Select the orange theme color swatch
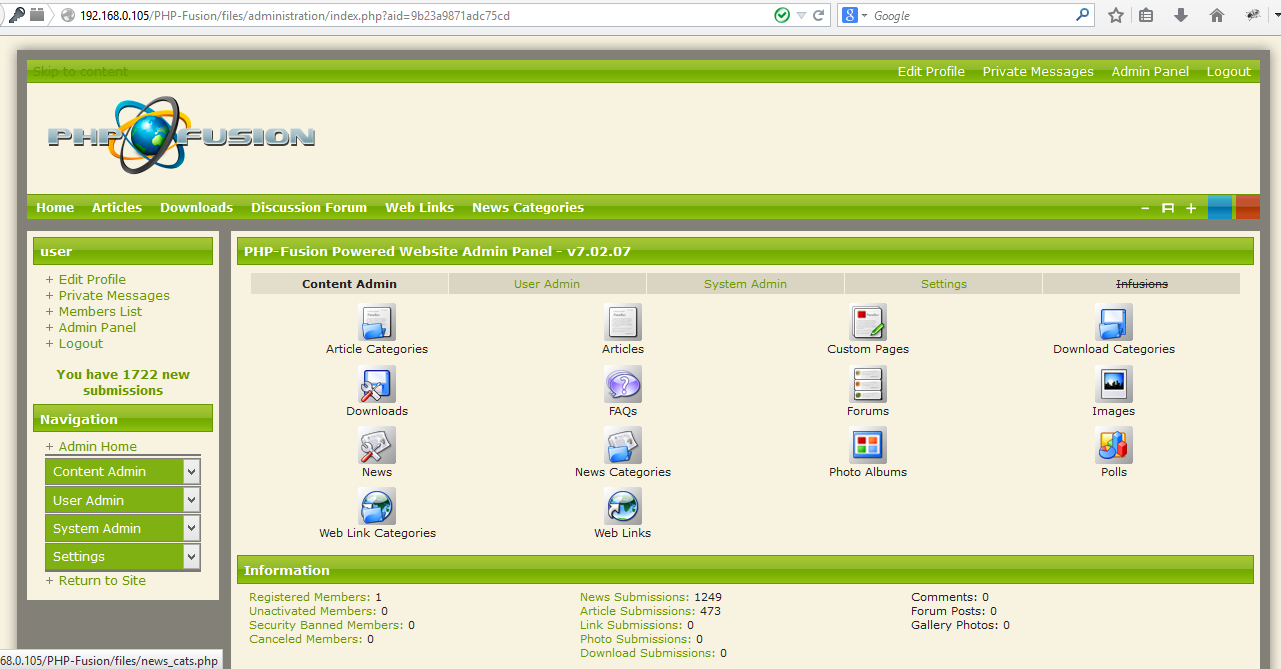Image resolution: width=1281 pixels, height=669 pixels. 1247,207
